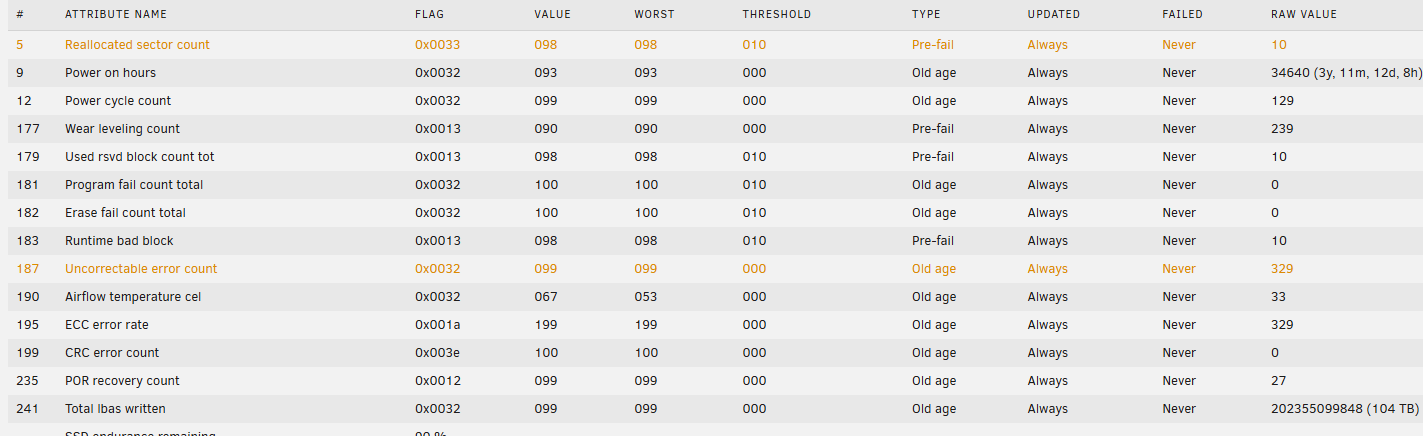1423x436 pixels.
Task: Click the Program fail count total row
Action: point(711,185)
